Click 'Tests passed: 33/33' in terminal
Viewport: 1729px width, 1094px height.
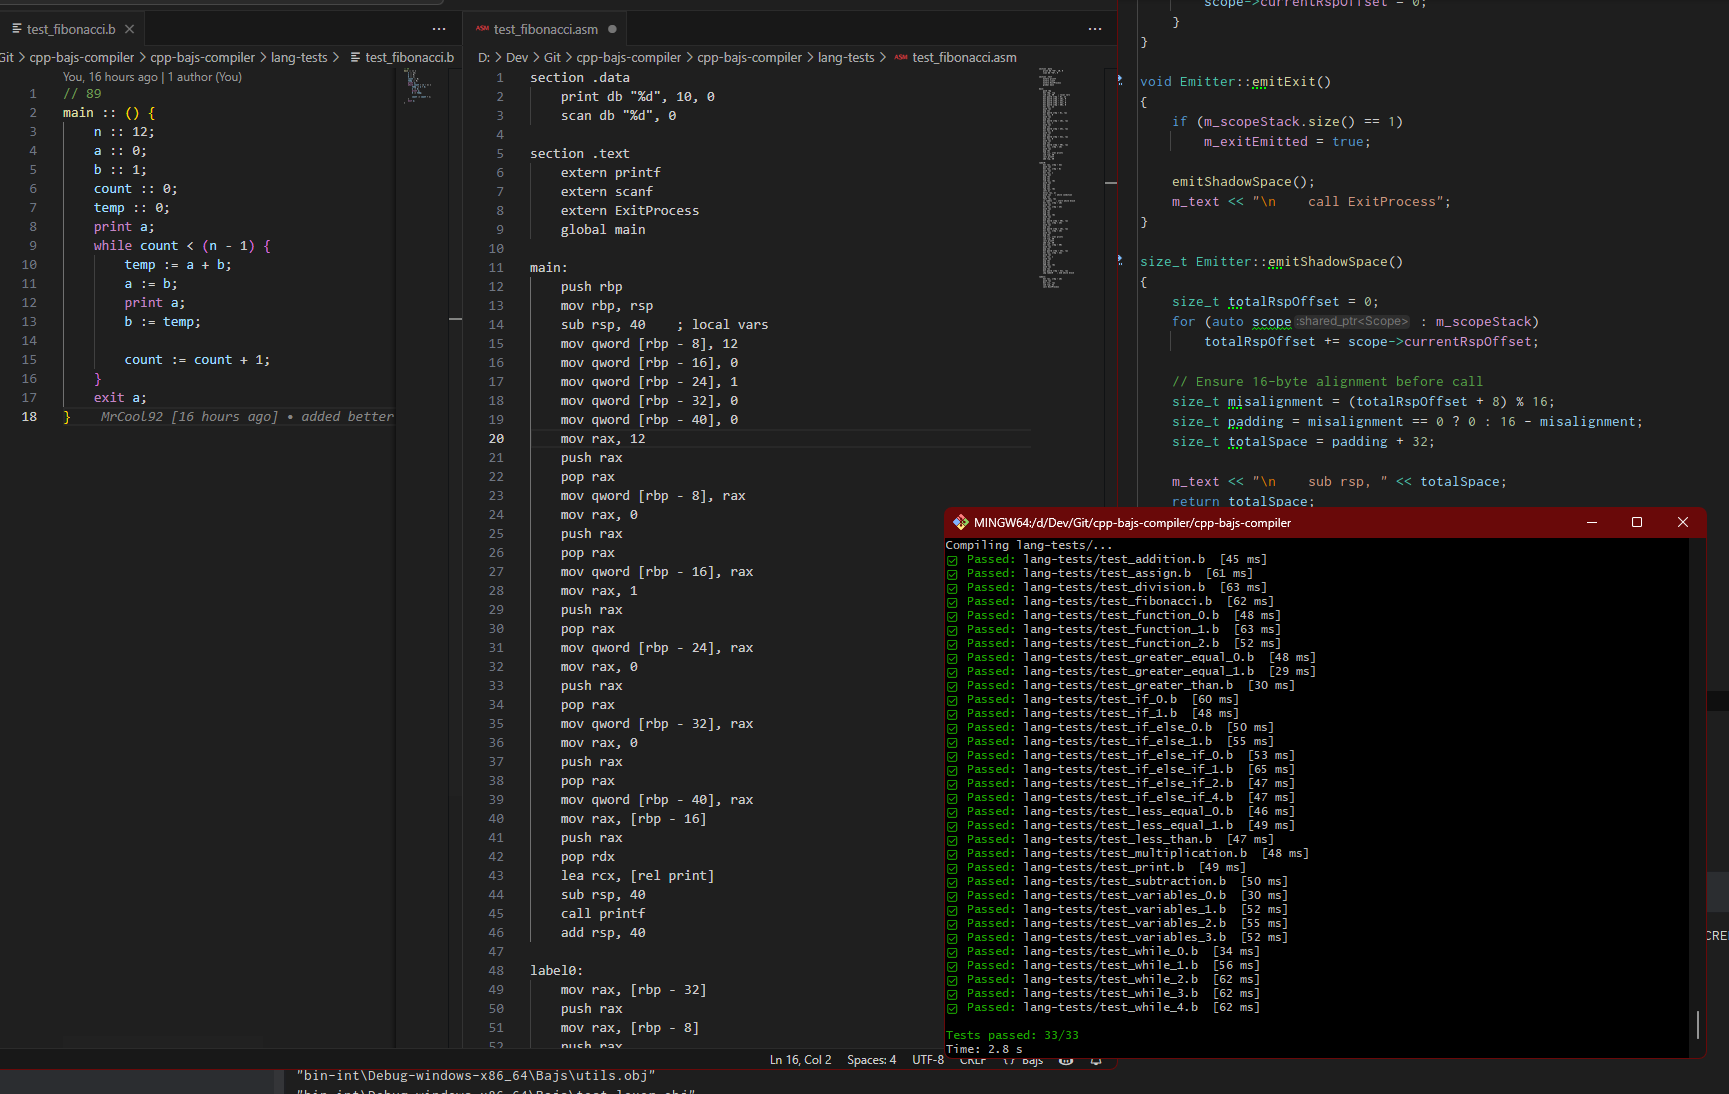pos(1012,1035)
